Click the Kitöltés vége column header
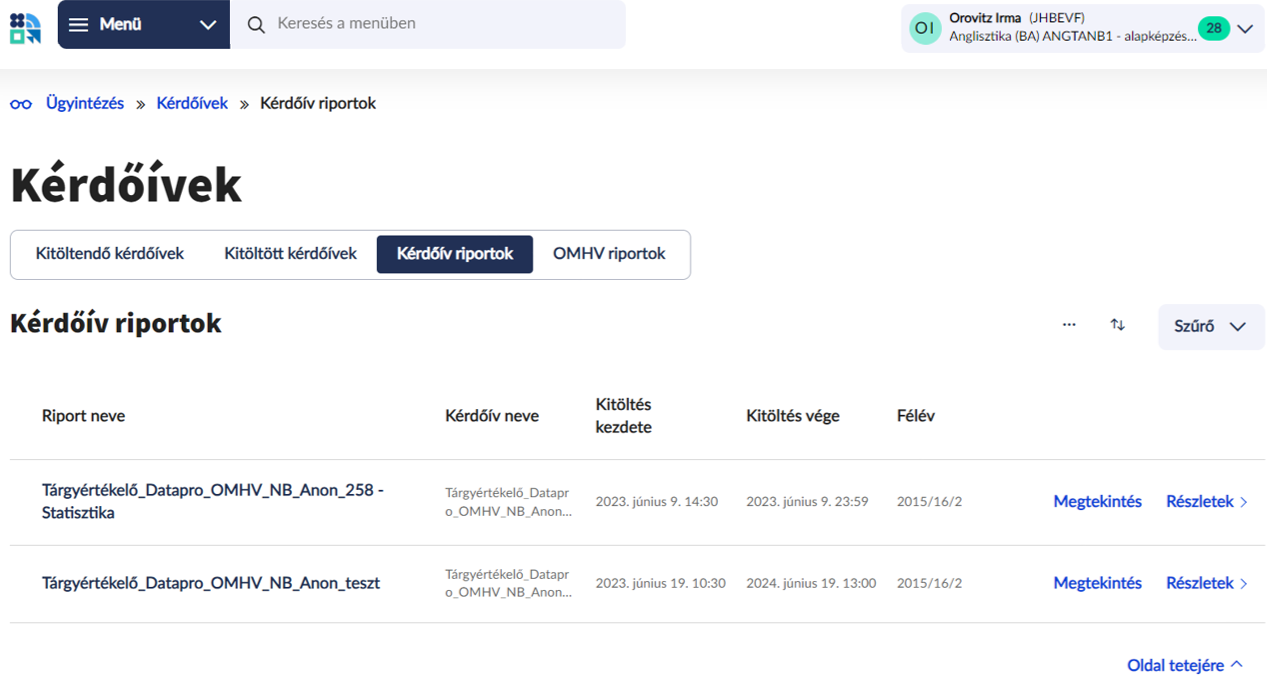Screen dimensions: 1267x688 [x=793, y=416]
